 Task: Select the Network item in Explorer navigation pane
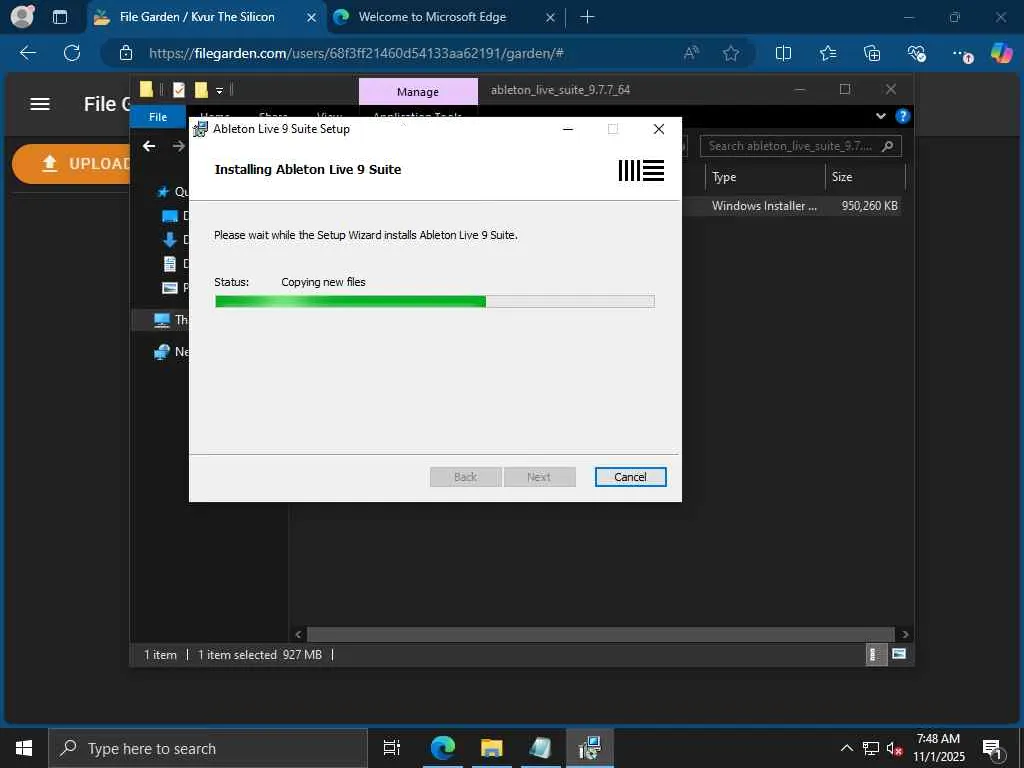coord(171,352)
